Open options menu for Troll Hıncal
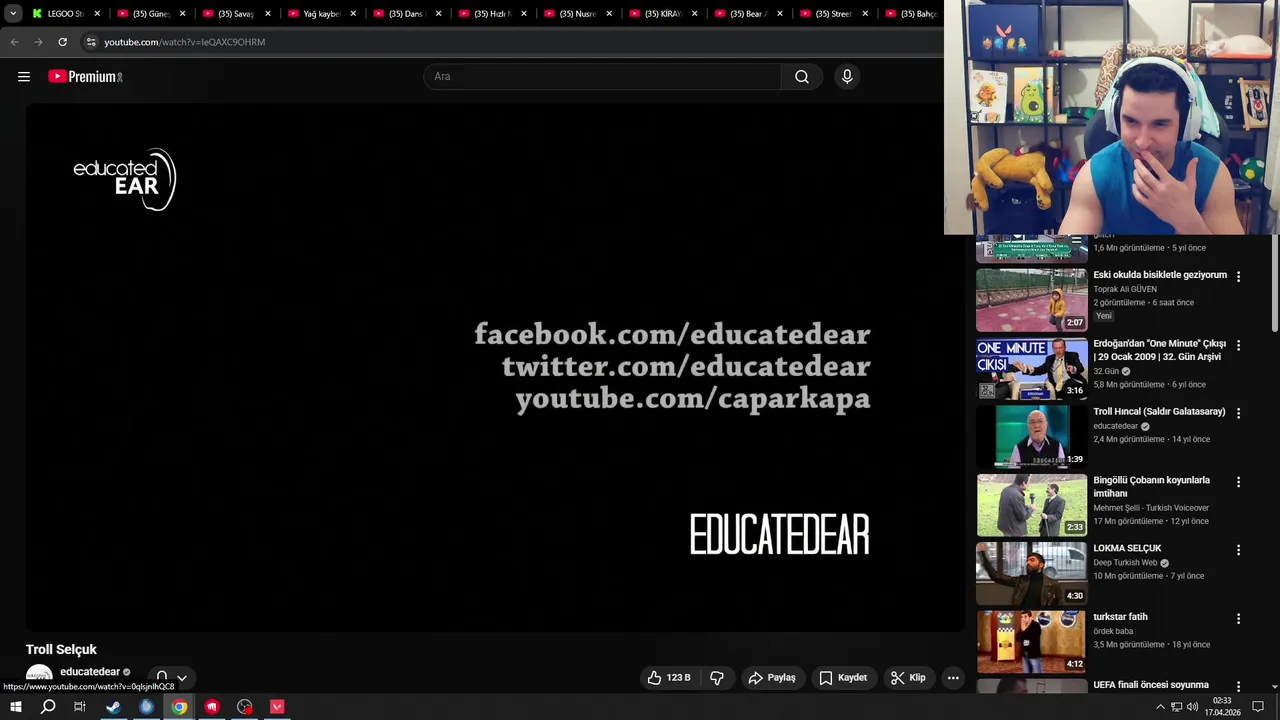The height and width of the screenshot is (720, 1280). [1238, 413]
